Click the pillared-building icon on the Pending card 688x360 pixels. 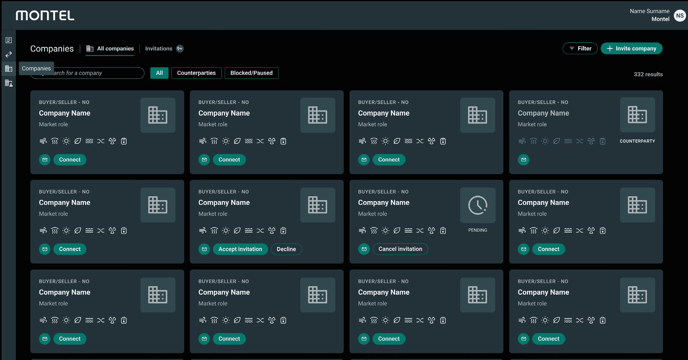(x=374, y=230)
